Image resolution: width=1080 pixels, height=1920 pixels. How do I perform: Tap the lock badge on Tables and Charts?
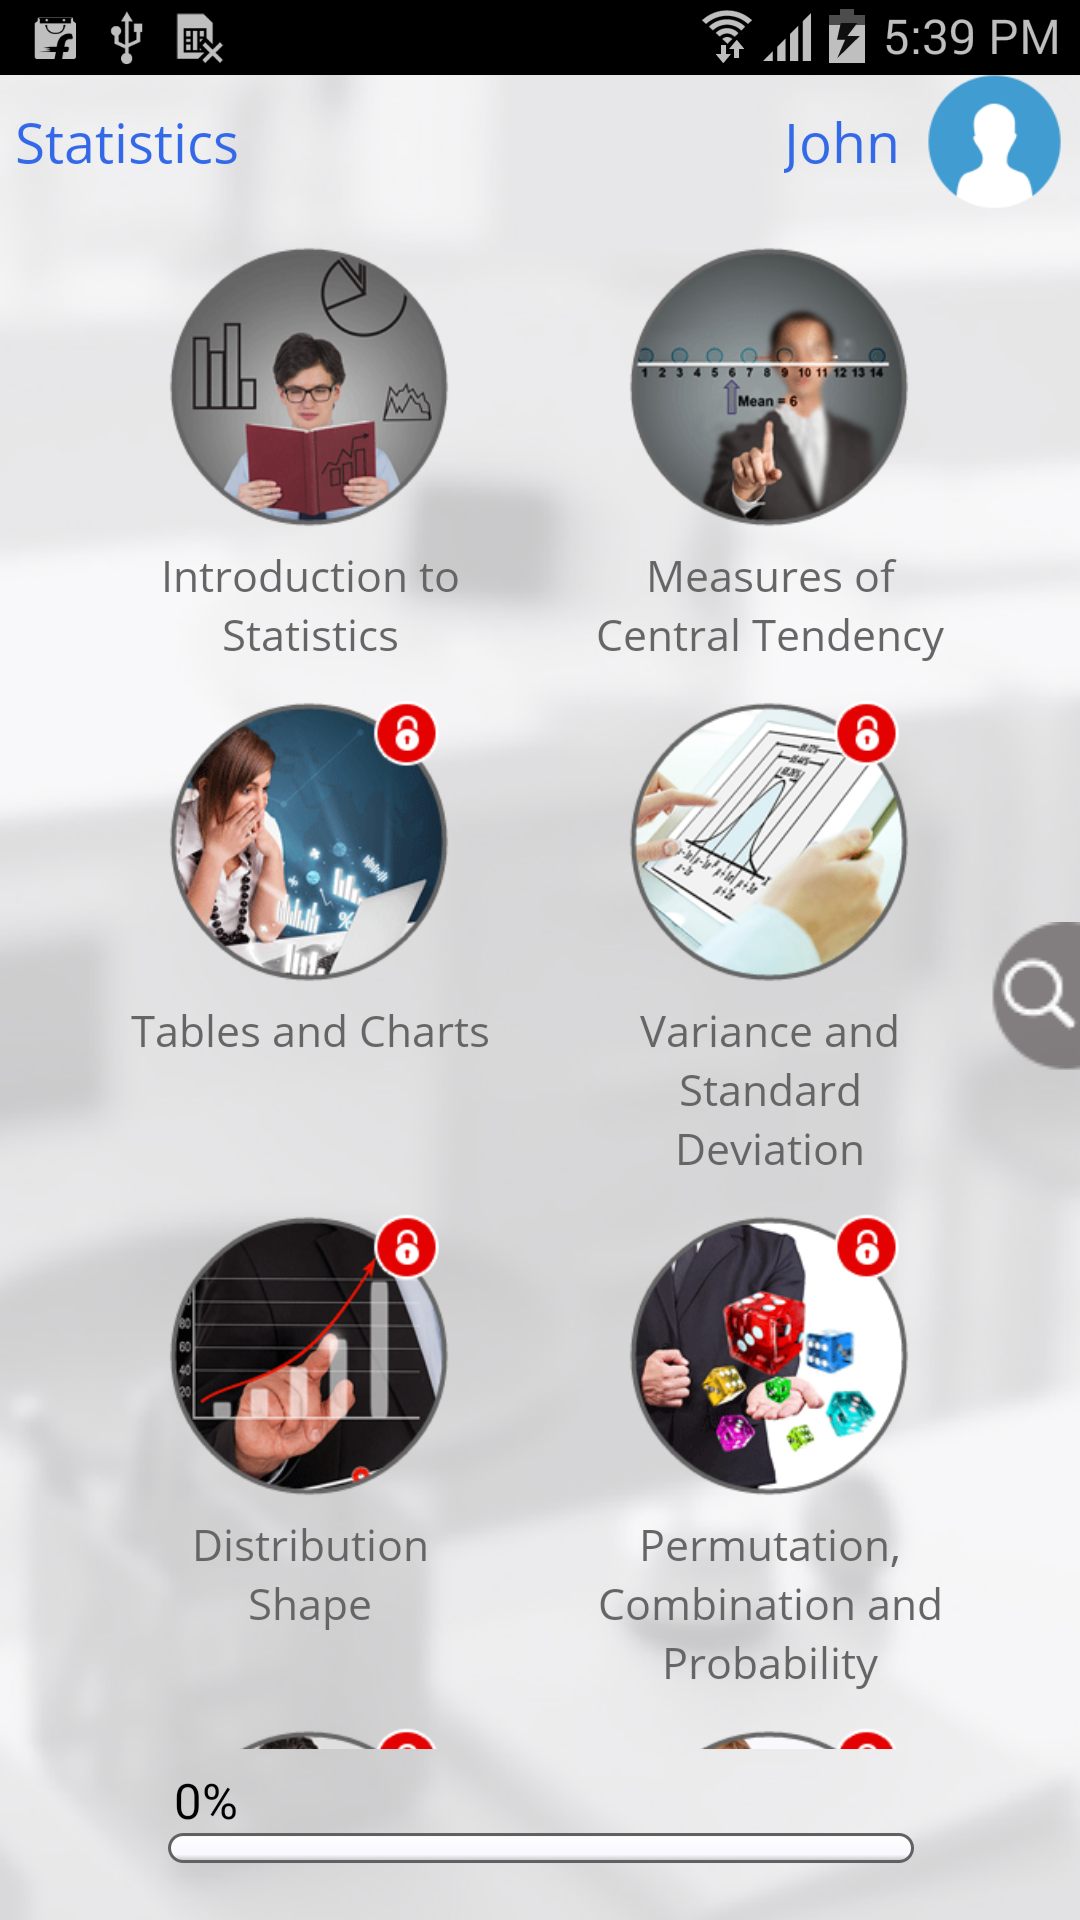click(406, 734)
